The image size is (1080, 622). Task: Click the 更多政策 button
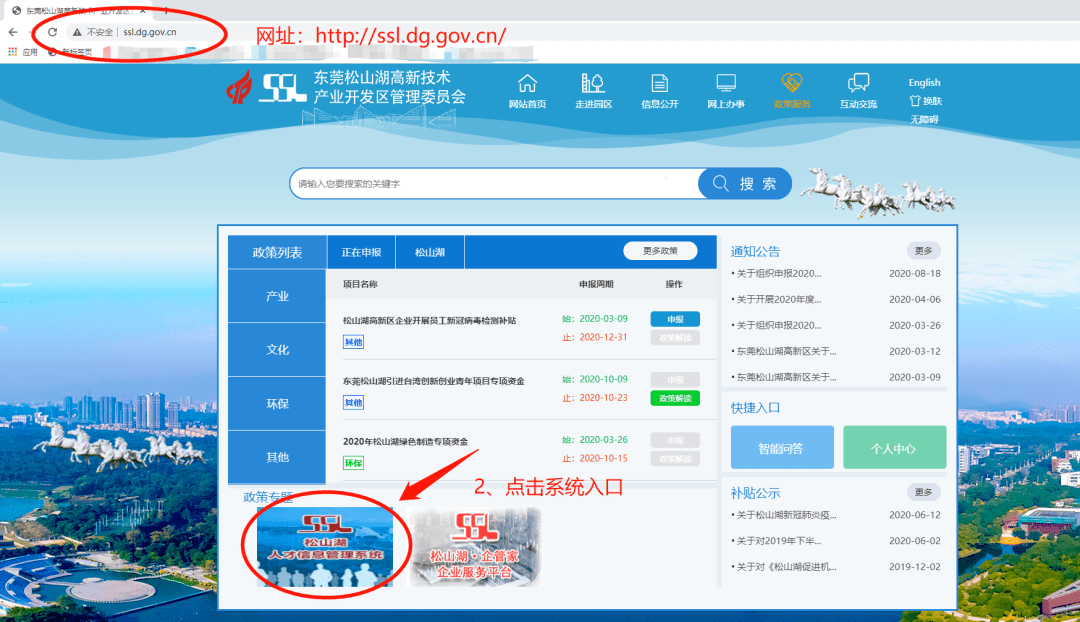tap(660, 251)
